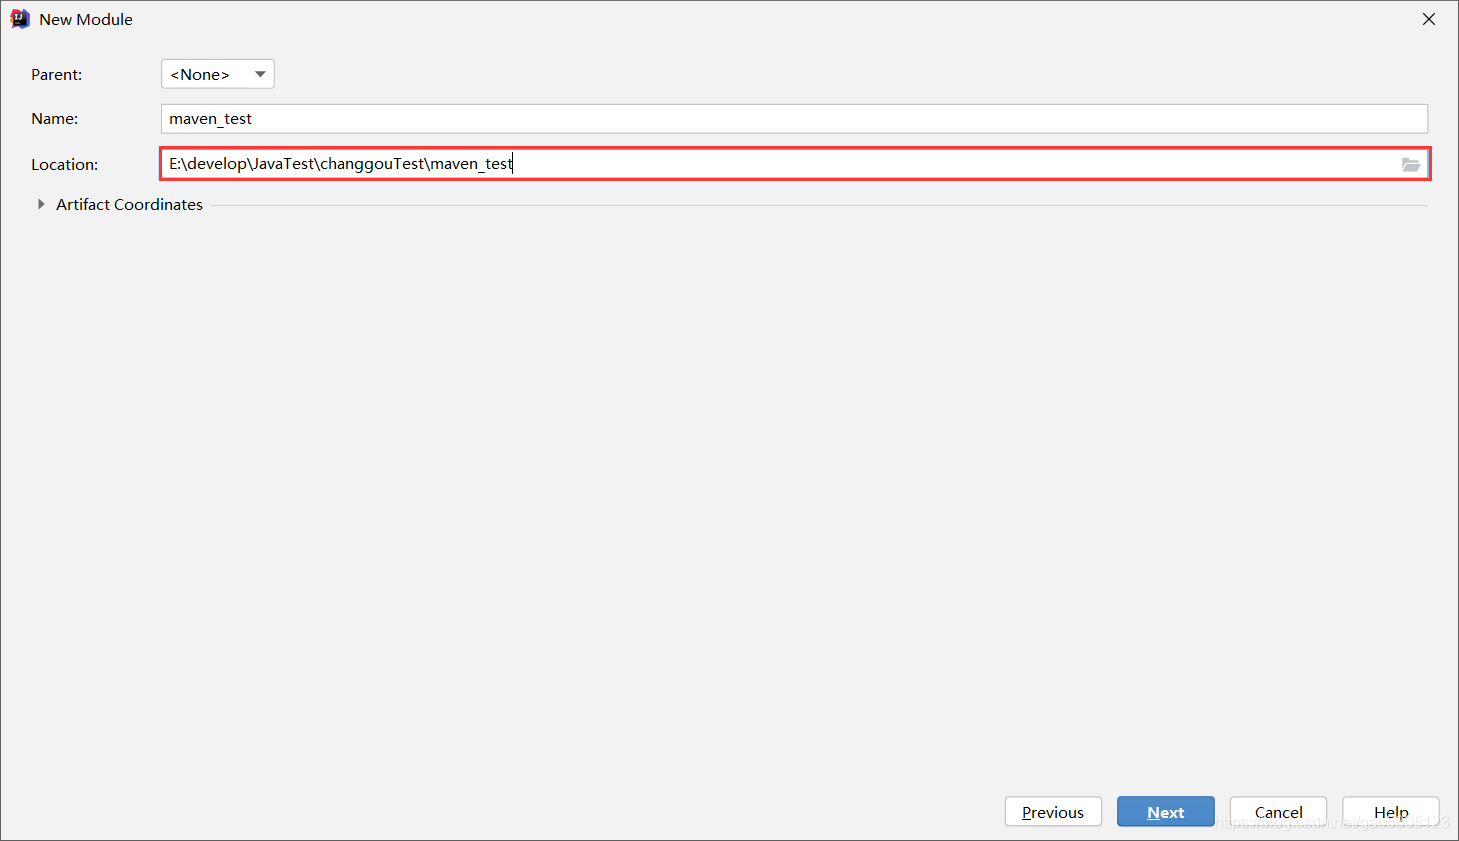Open folder browser in Location field
This screenshot has height=841, width=1459.
tap(1410, 165)
